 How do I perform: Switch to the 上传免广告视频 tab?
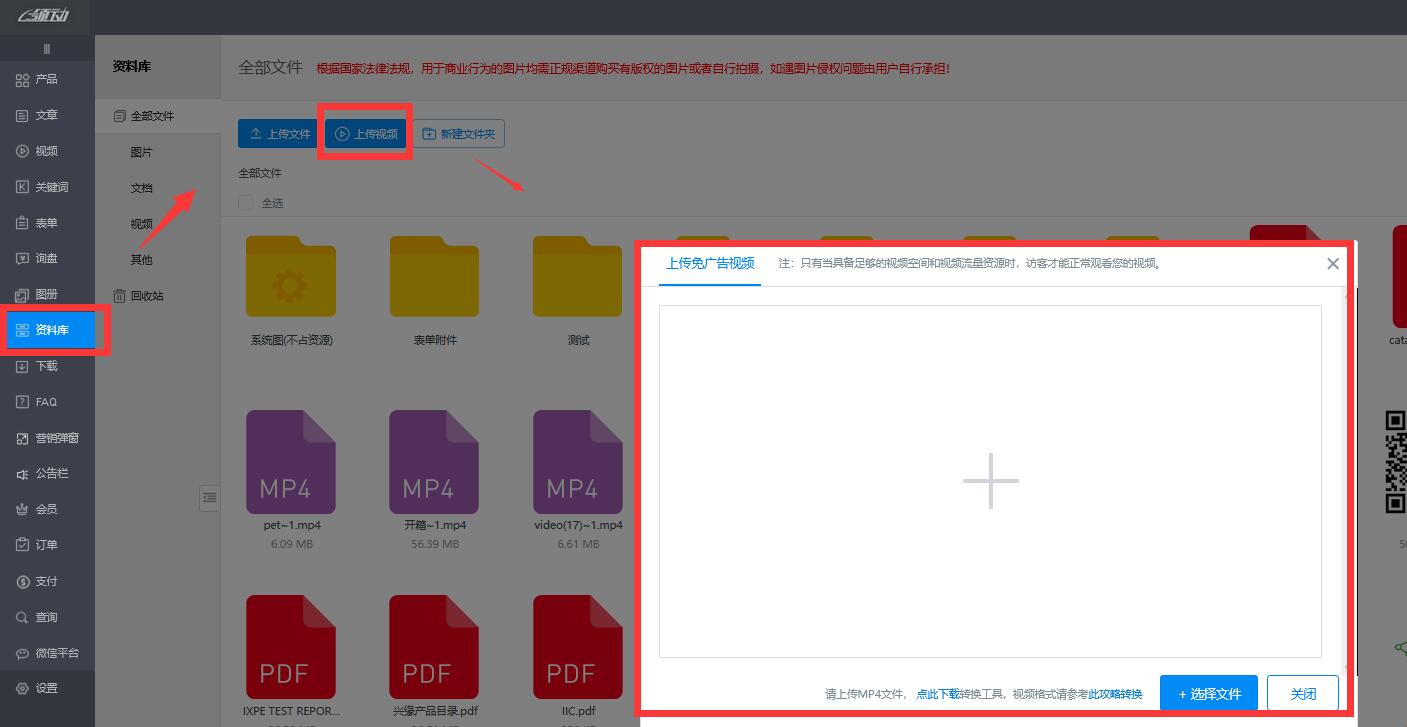point(709,263)
